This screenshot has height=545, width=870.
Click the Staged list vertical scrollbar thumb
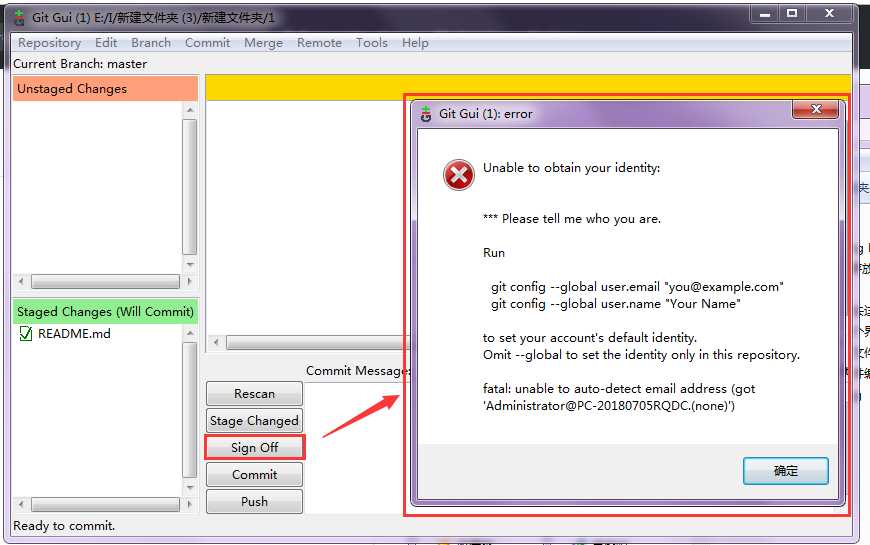tap(190, 410)
